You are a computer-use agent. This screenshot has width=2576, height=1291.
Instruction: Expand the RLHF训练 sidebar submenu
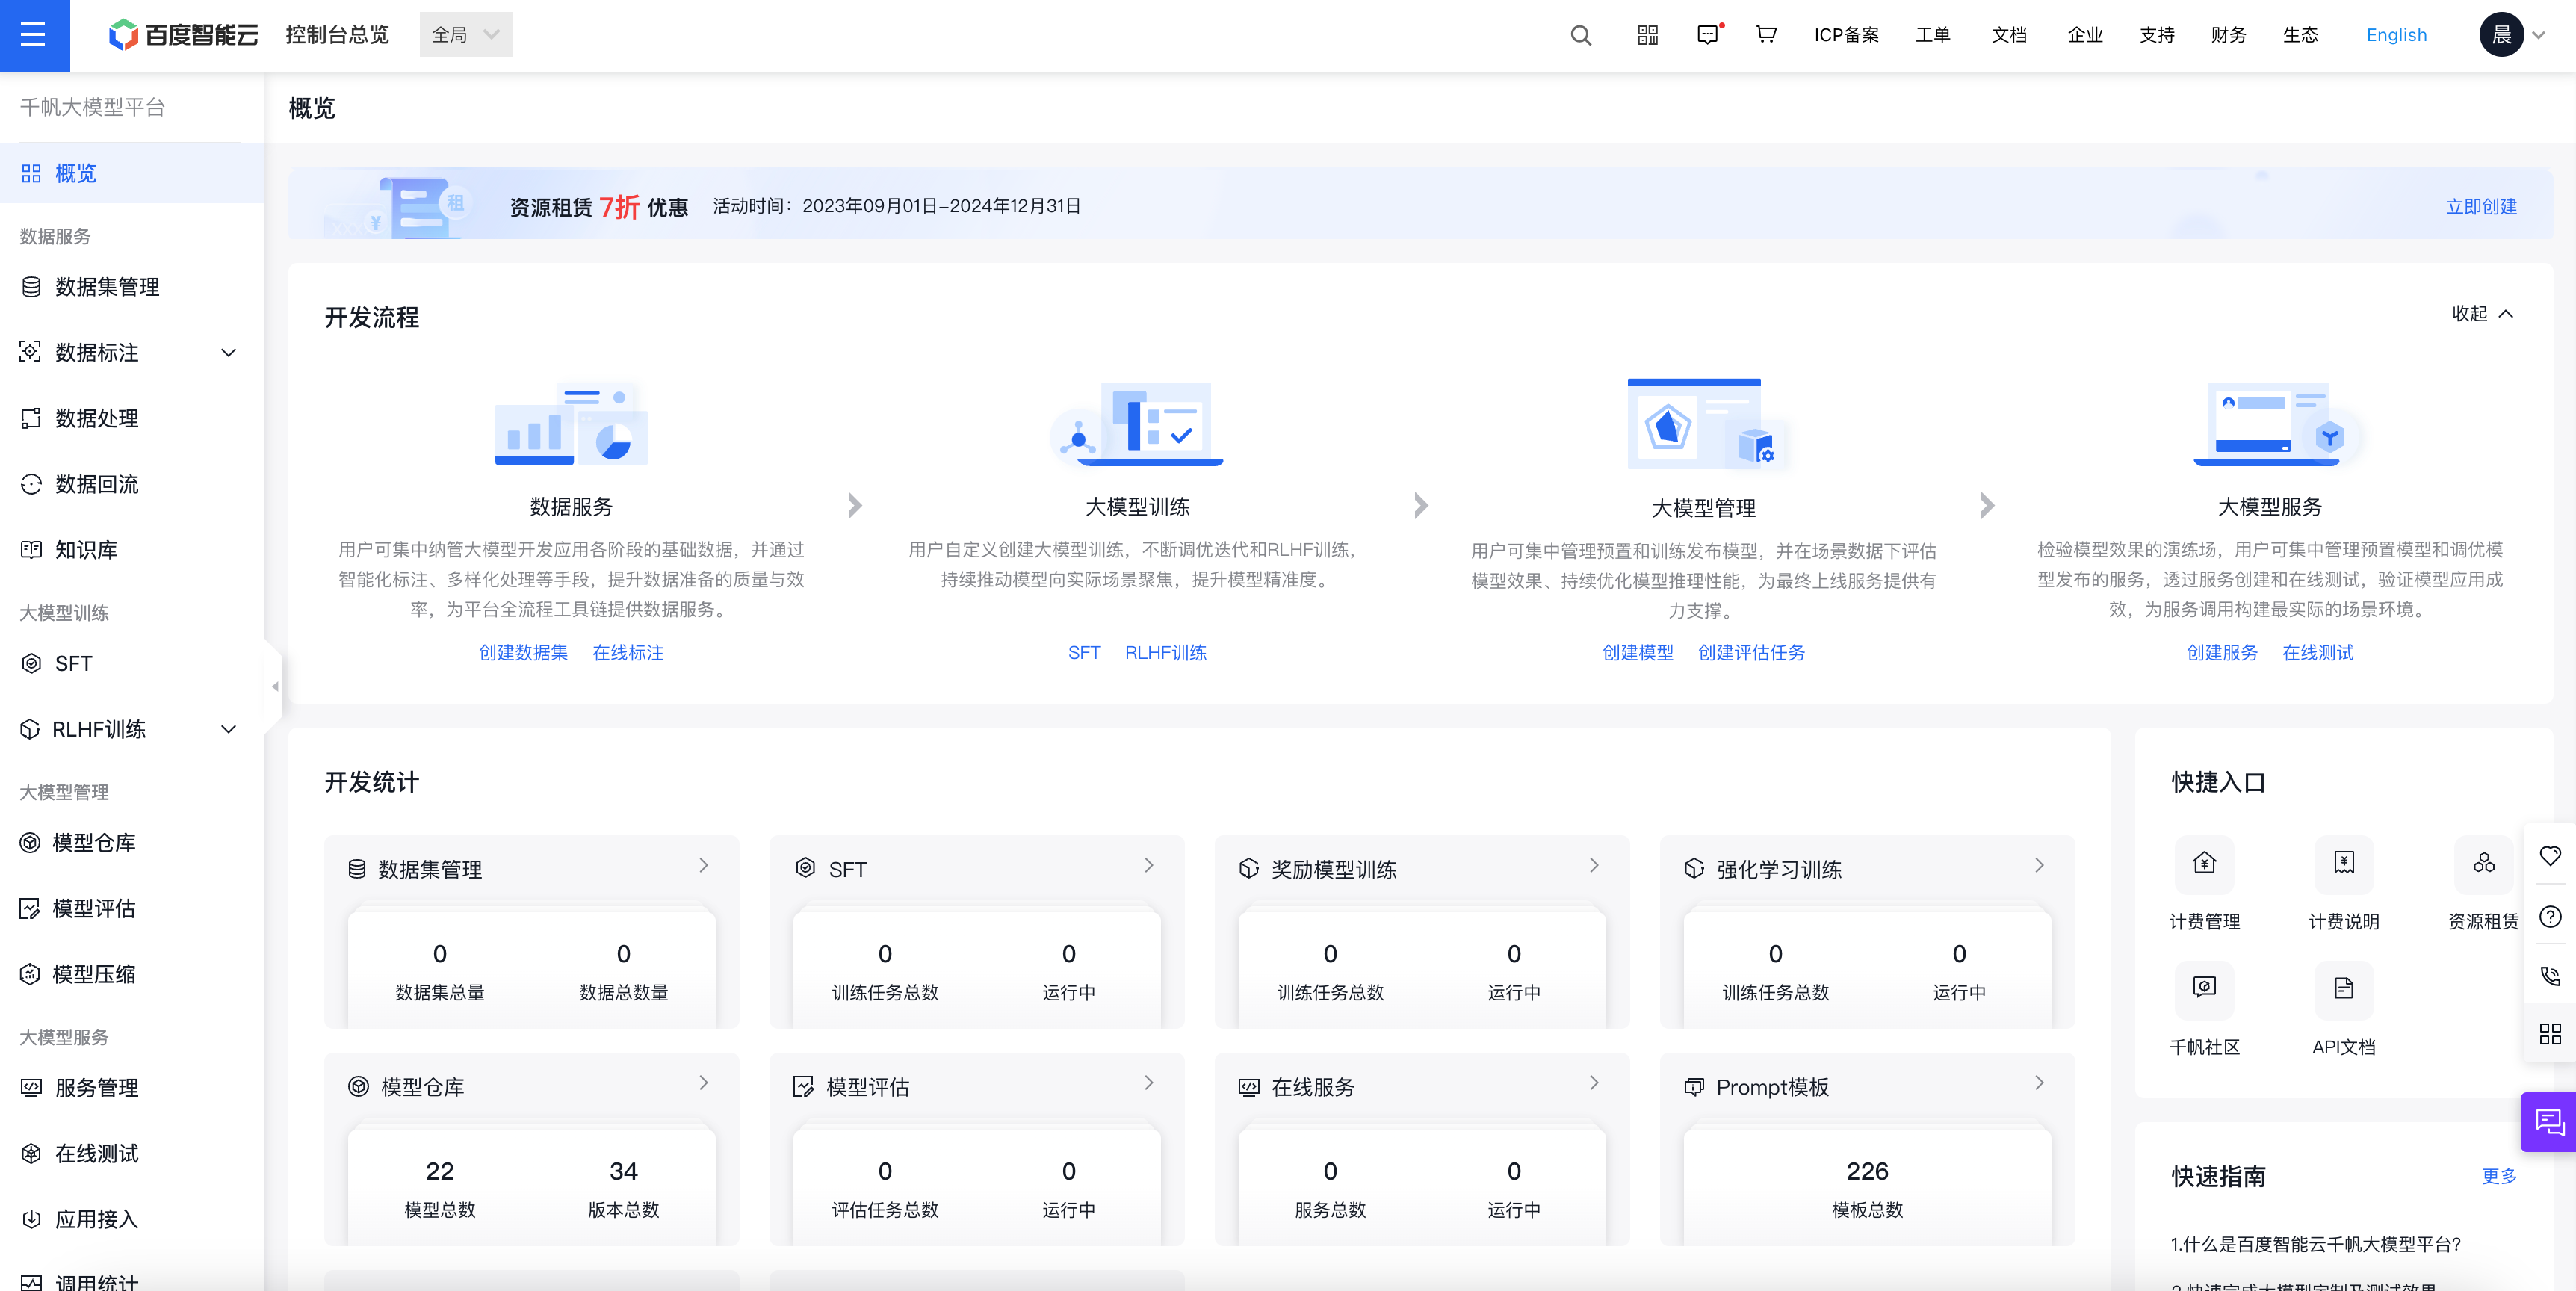click(228, 730)
